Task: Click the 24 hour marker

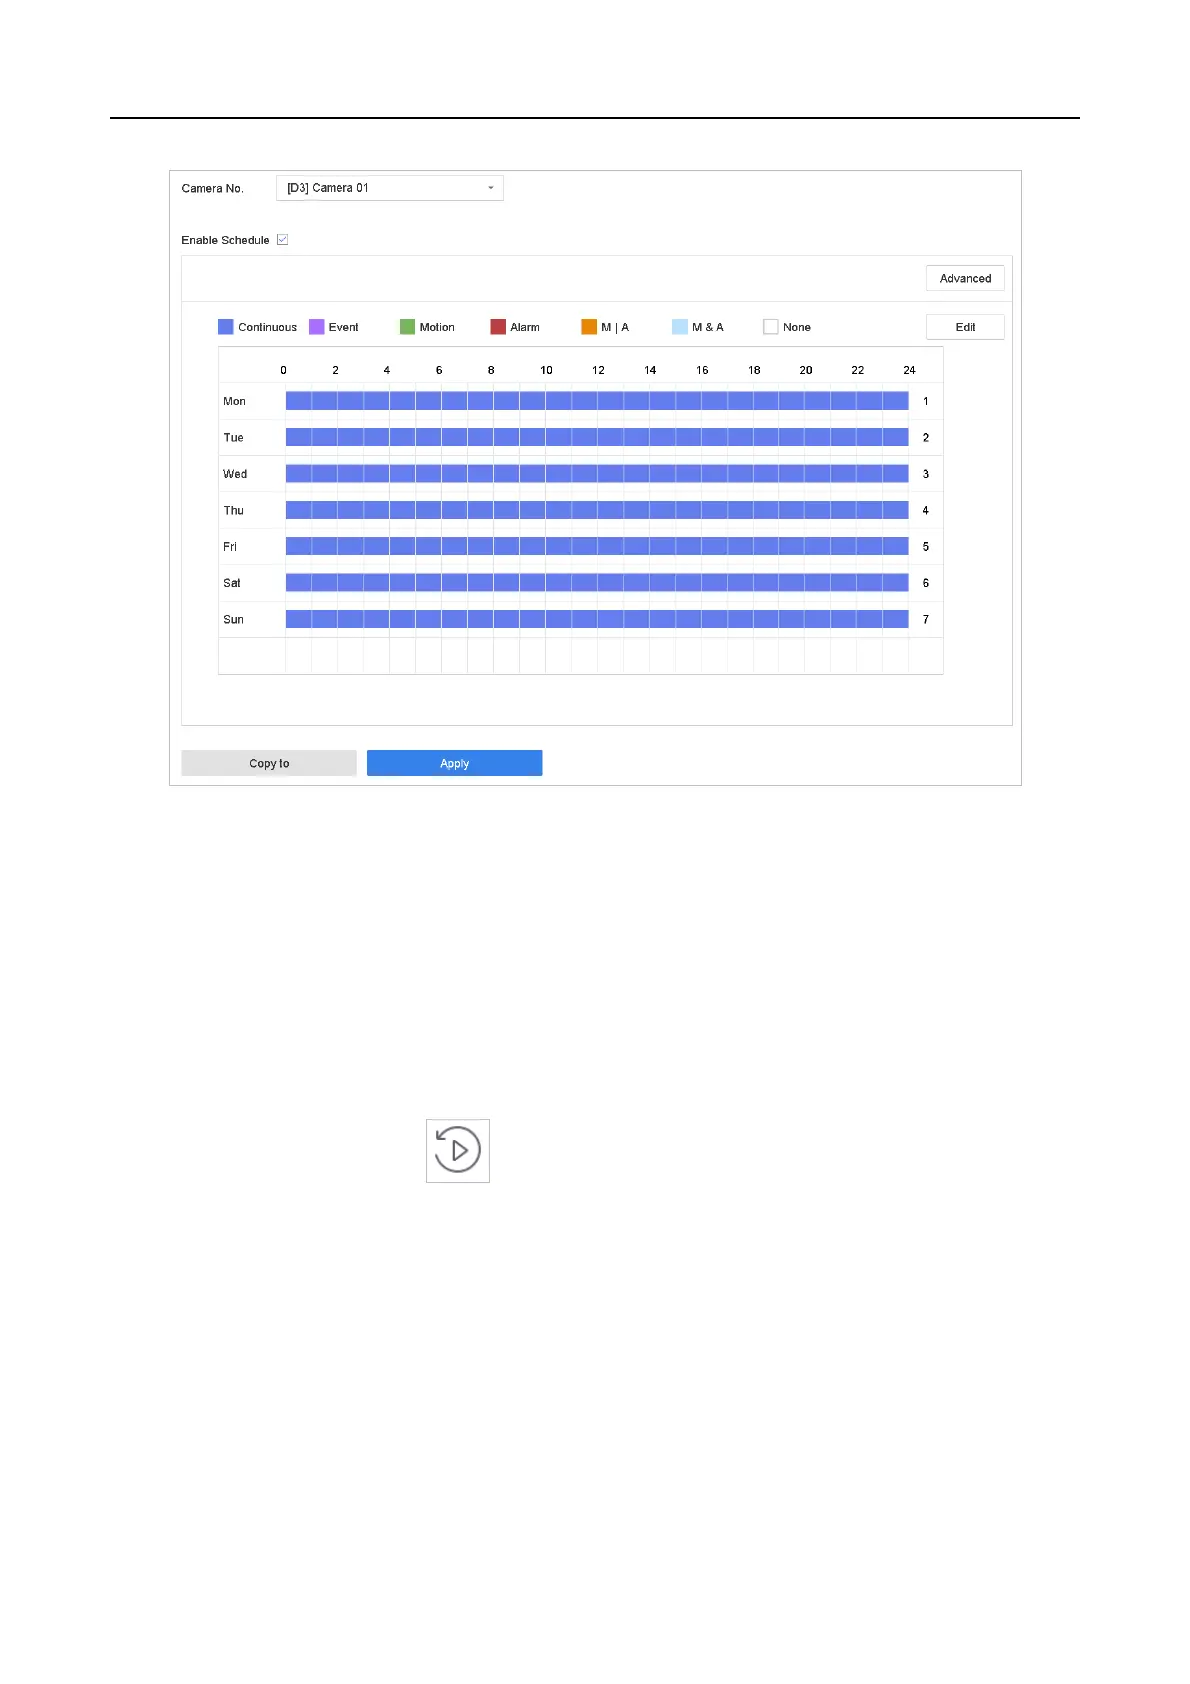Action: click(x=909, y=370)
